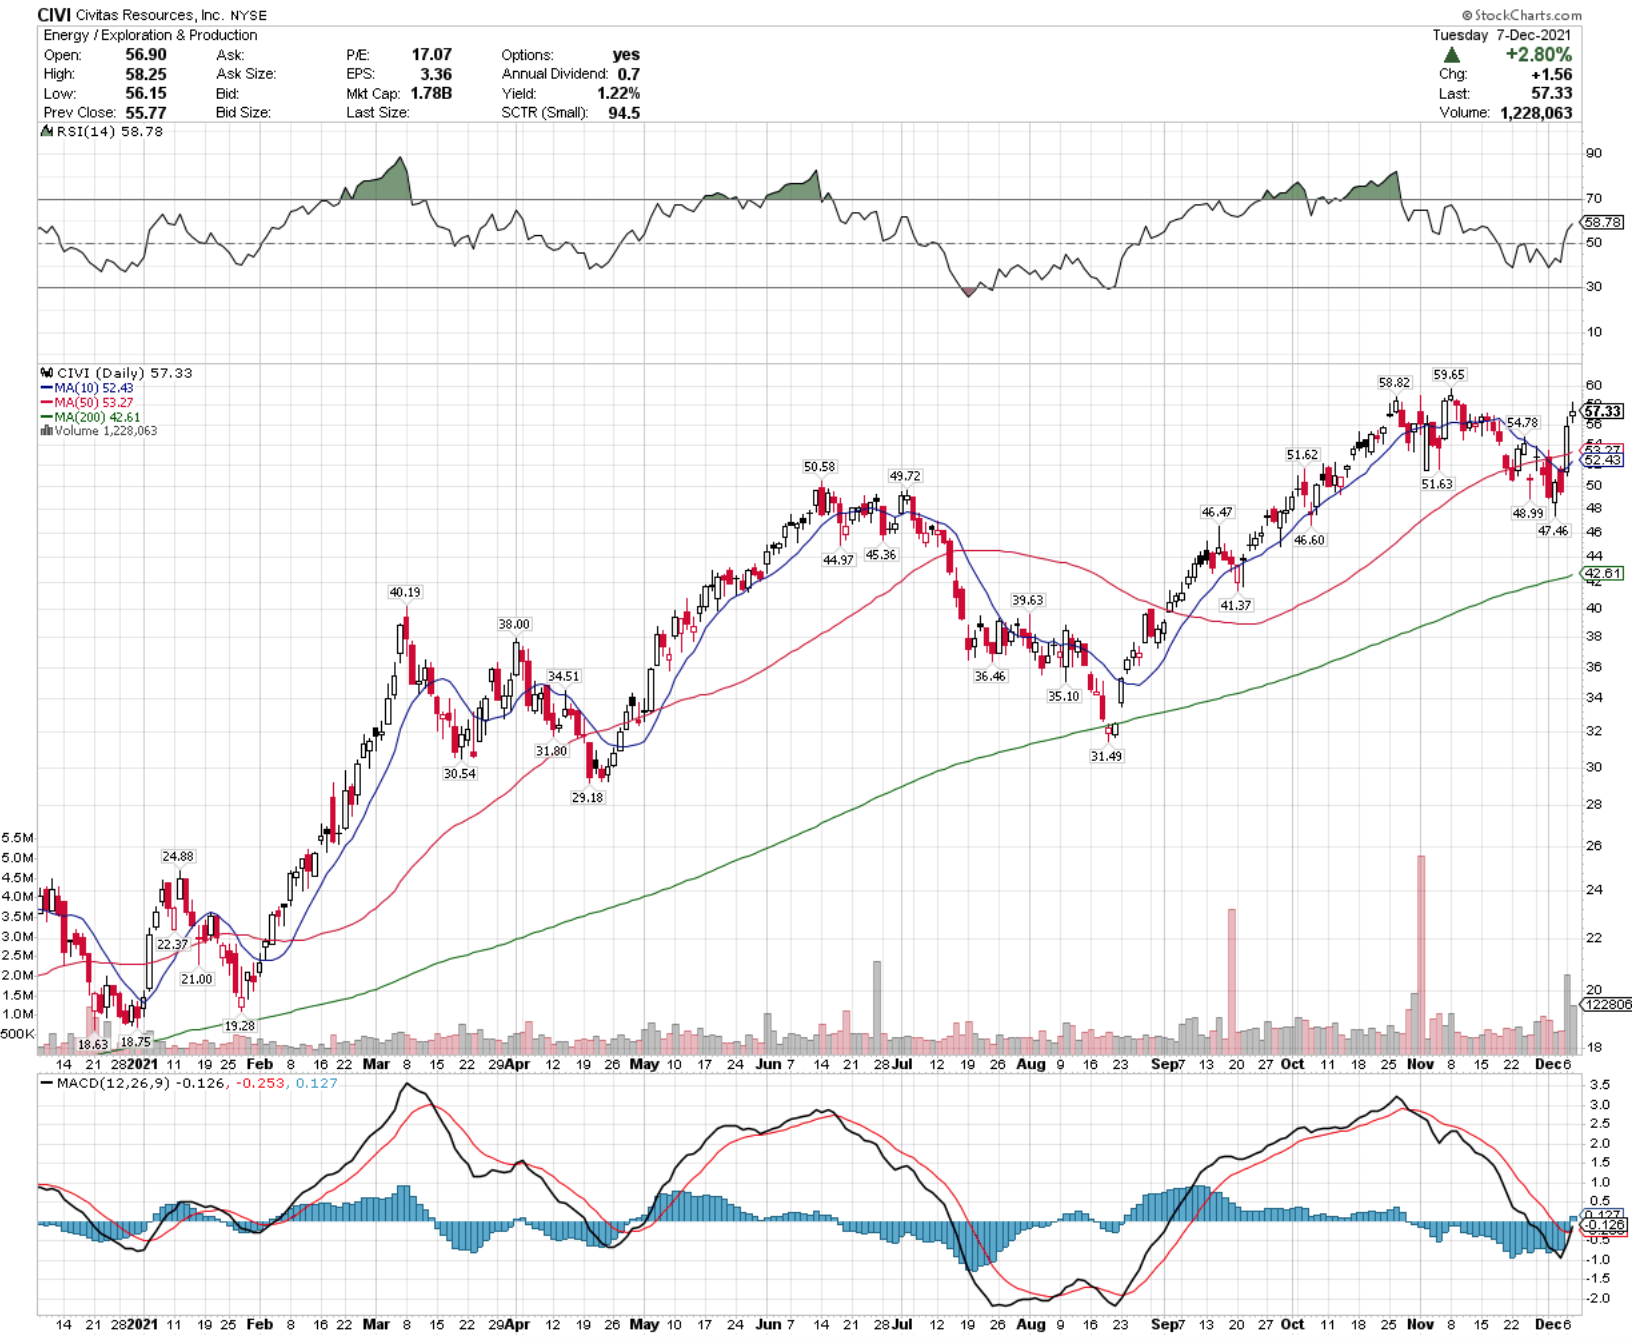Click the 47.46 December low label
Screen dimensions: 1632x1342
(1553, 531)
